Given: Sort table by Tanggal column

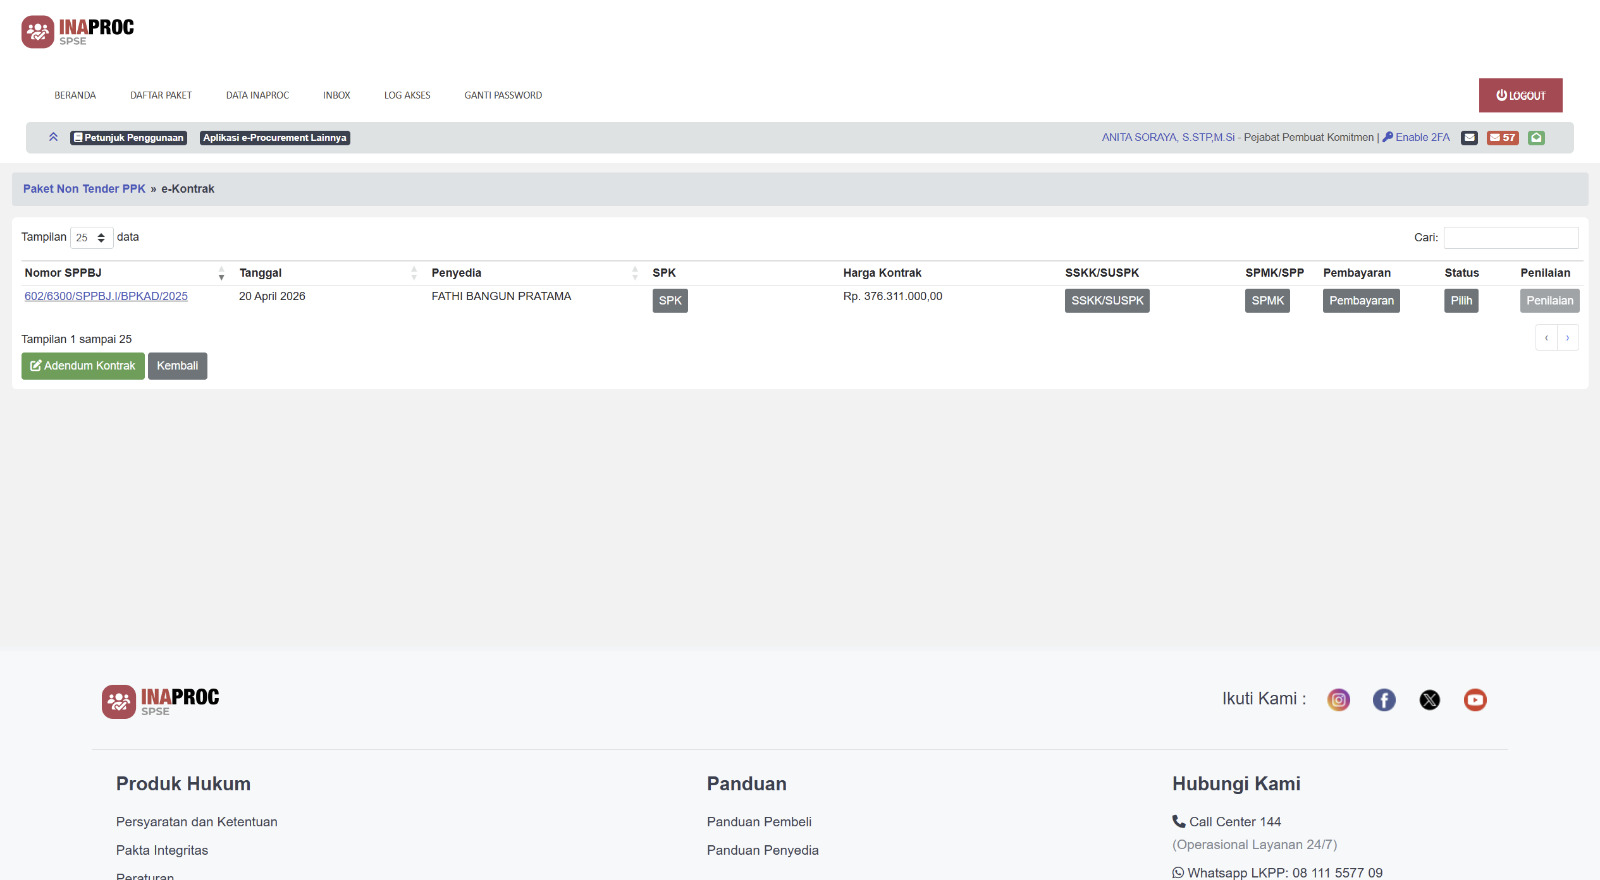Looking at the screenshot, I should (326, 273).
